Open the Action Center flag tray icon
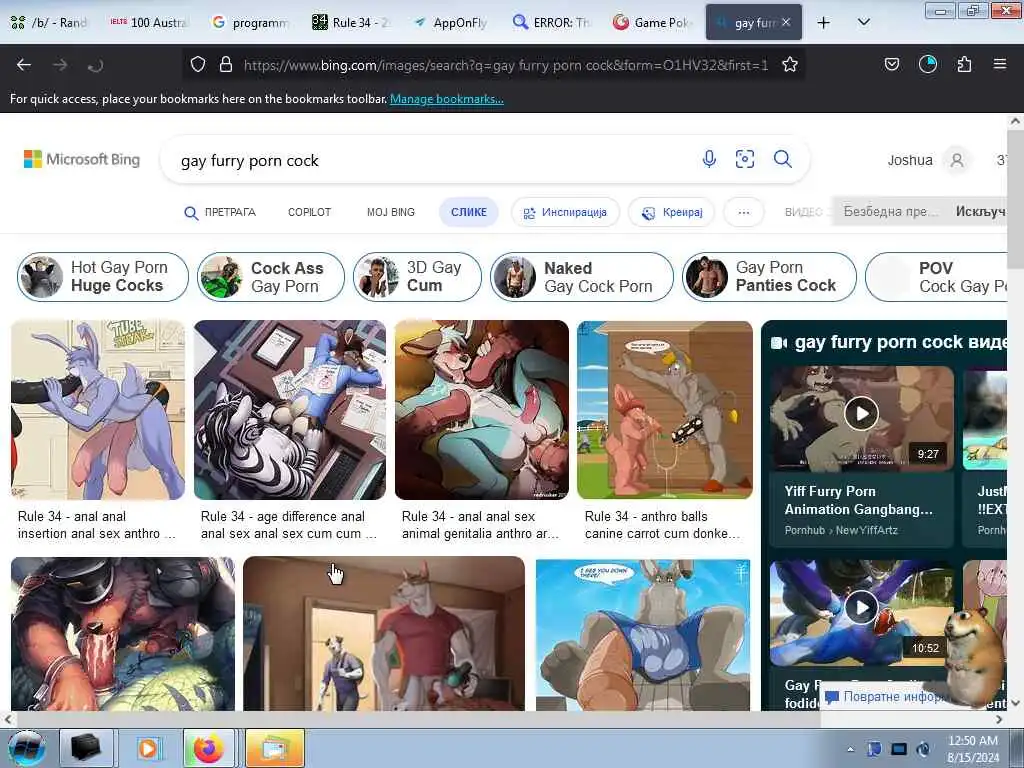1024x768 pixels. (874, 749)
